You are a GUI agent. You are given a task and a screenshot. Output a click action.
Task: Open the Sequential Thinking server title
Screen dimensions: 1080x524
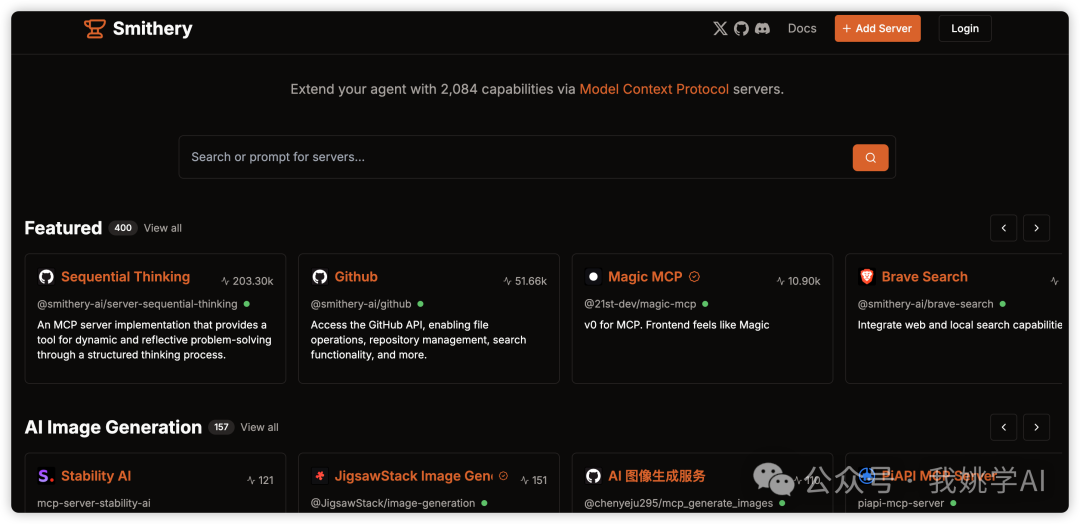coord(125,277)
